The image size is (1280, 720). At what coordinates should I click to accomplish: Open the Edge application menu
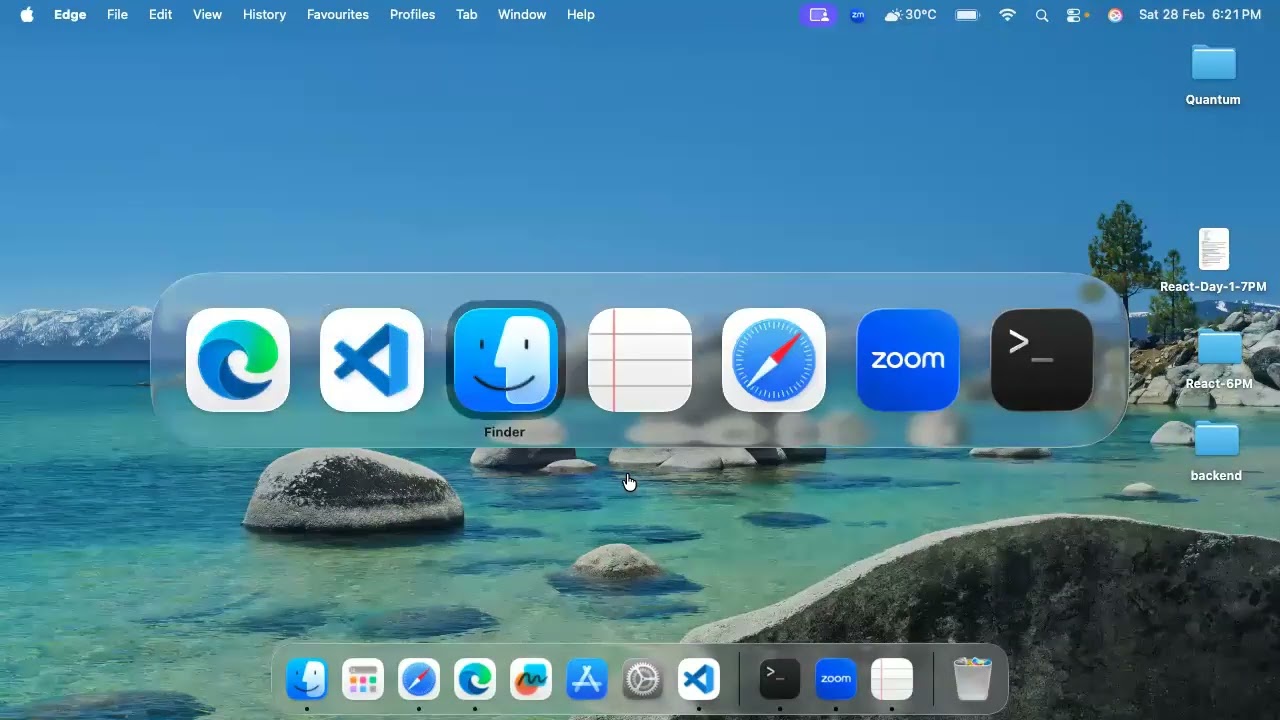(x=70, y=15)
